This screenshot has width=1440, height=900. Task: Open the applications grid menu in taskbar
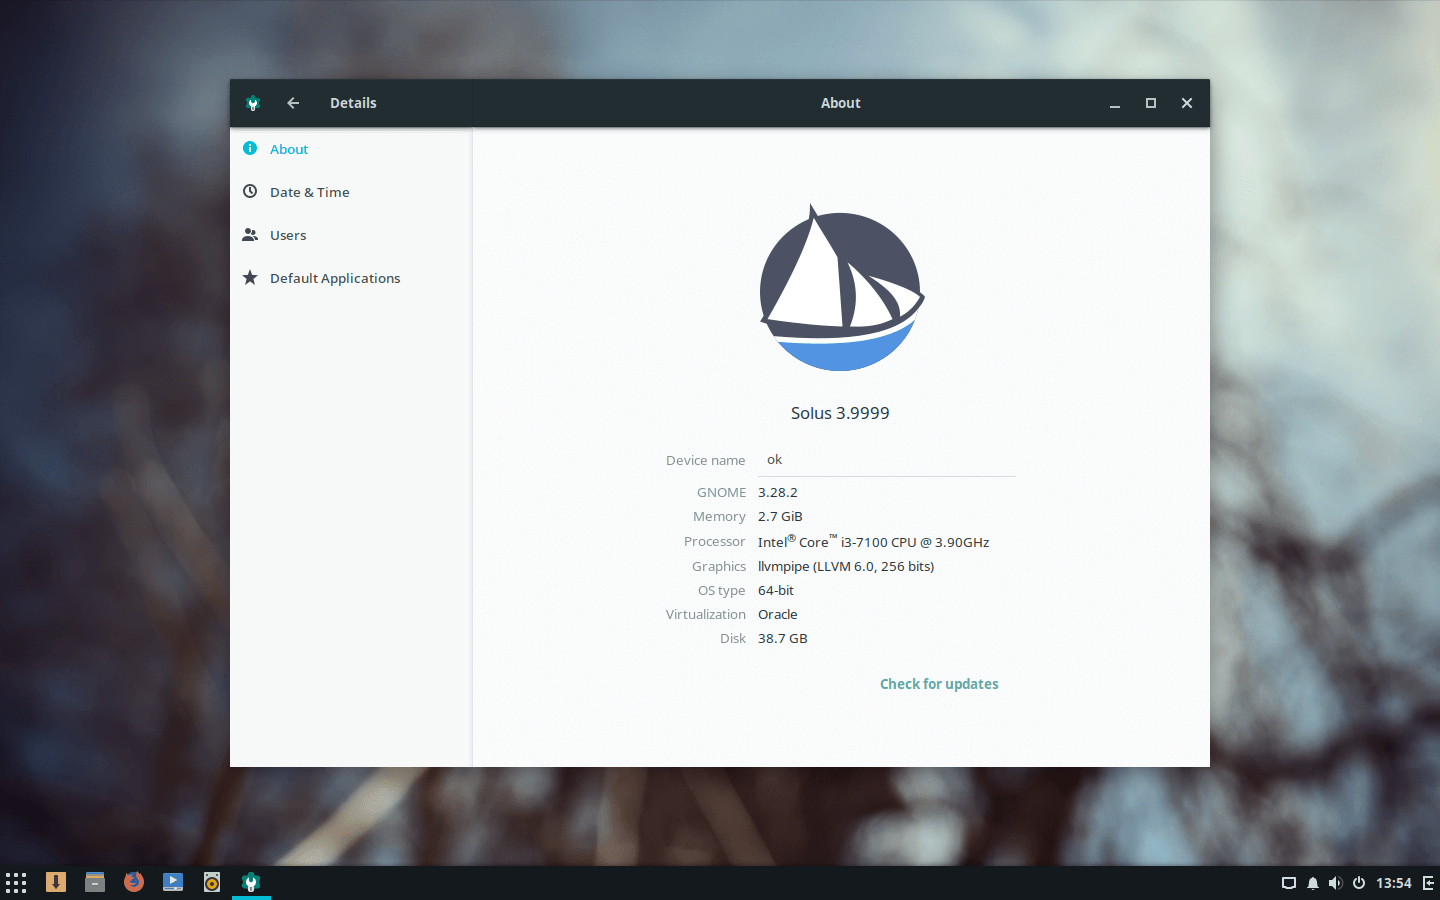pos(16,882)
